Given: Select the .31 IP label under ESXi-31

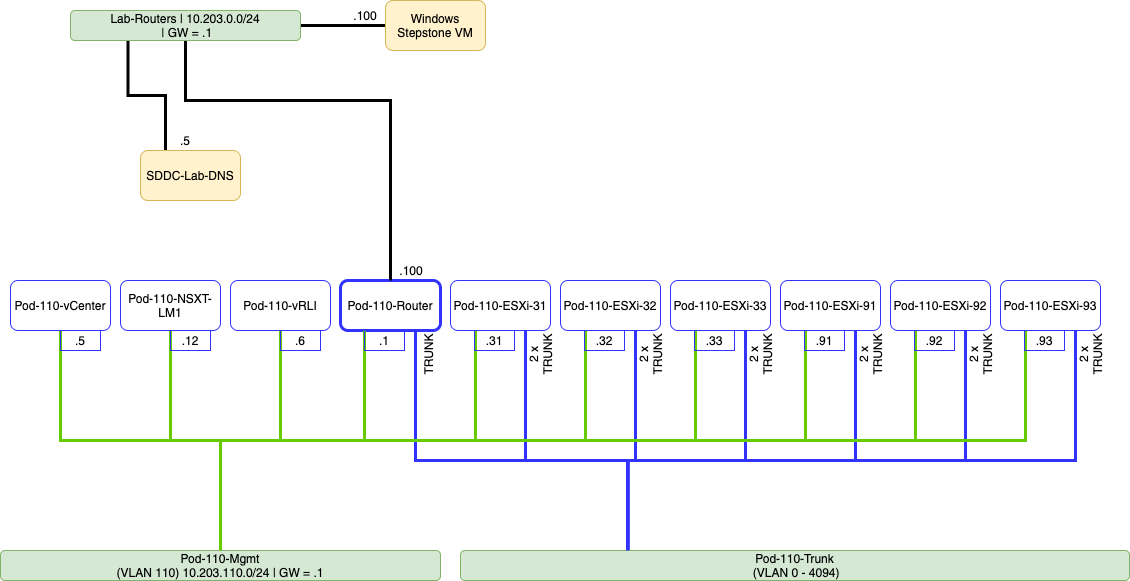Looking at the screenshot, I should pos(494,341).
